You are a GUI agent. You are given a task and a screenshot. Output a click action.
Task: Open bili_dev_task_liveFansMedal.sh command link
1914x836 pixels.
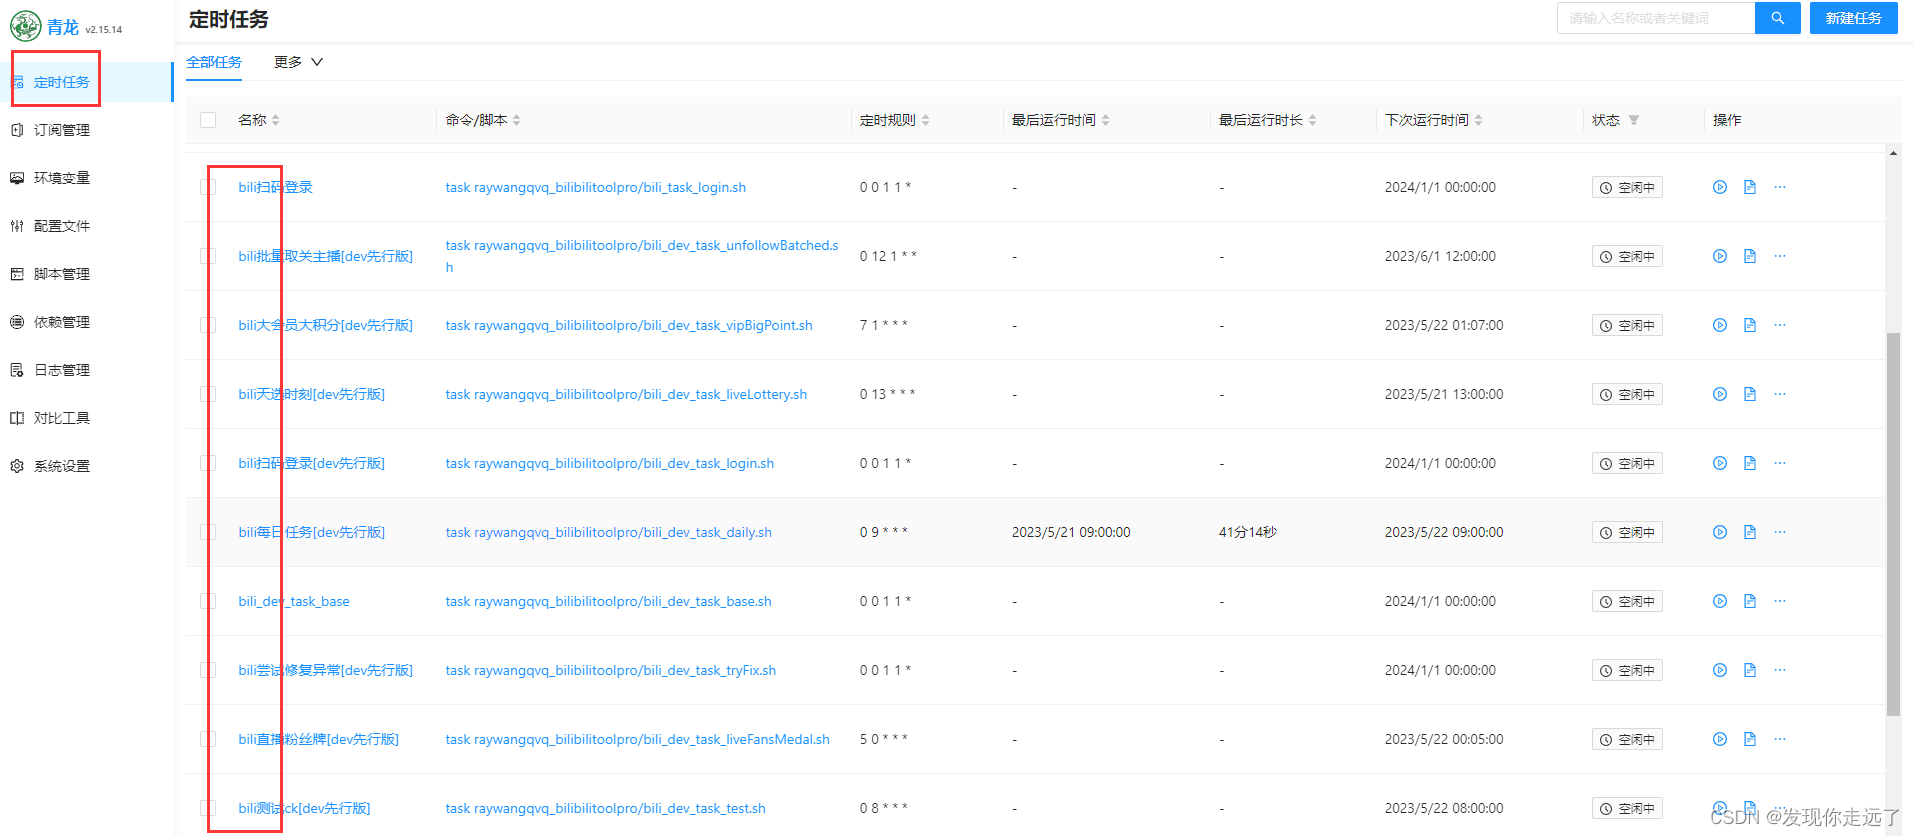tap(637, 739)
